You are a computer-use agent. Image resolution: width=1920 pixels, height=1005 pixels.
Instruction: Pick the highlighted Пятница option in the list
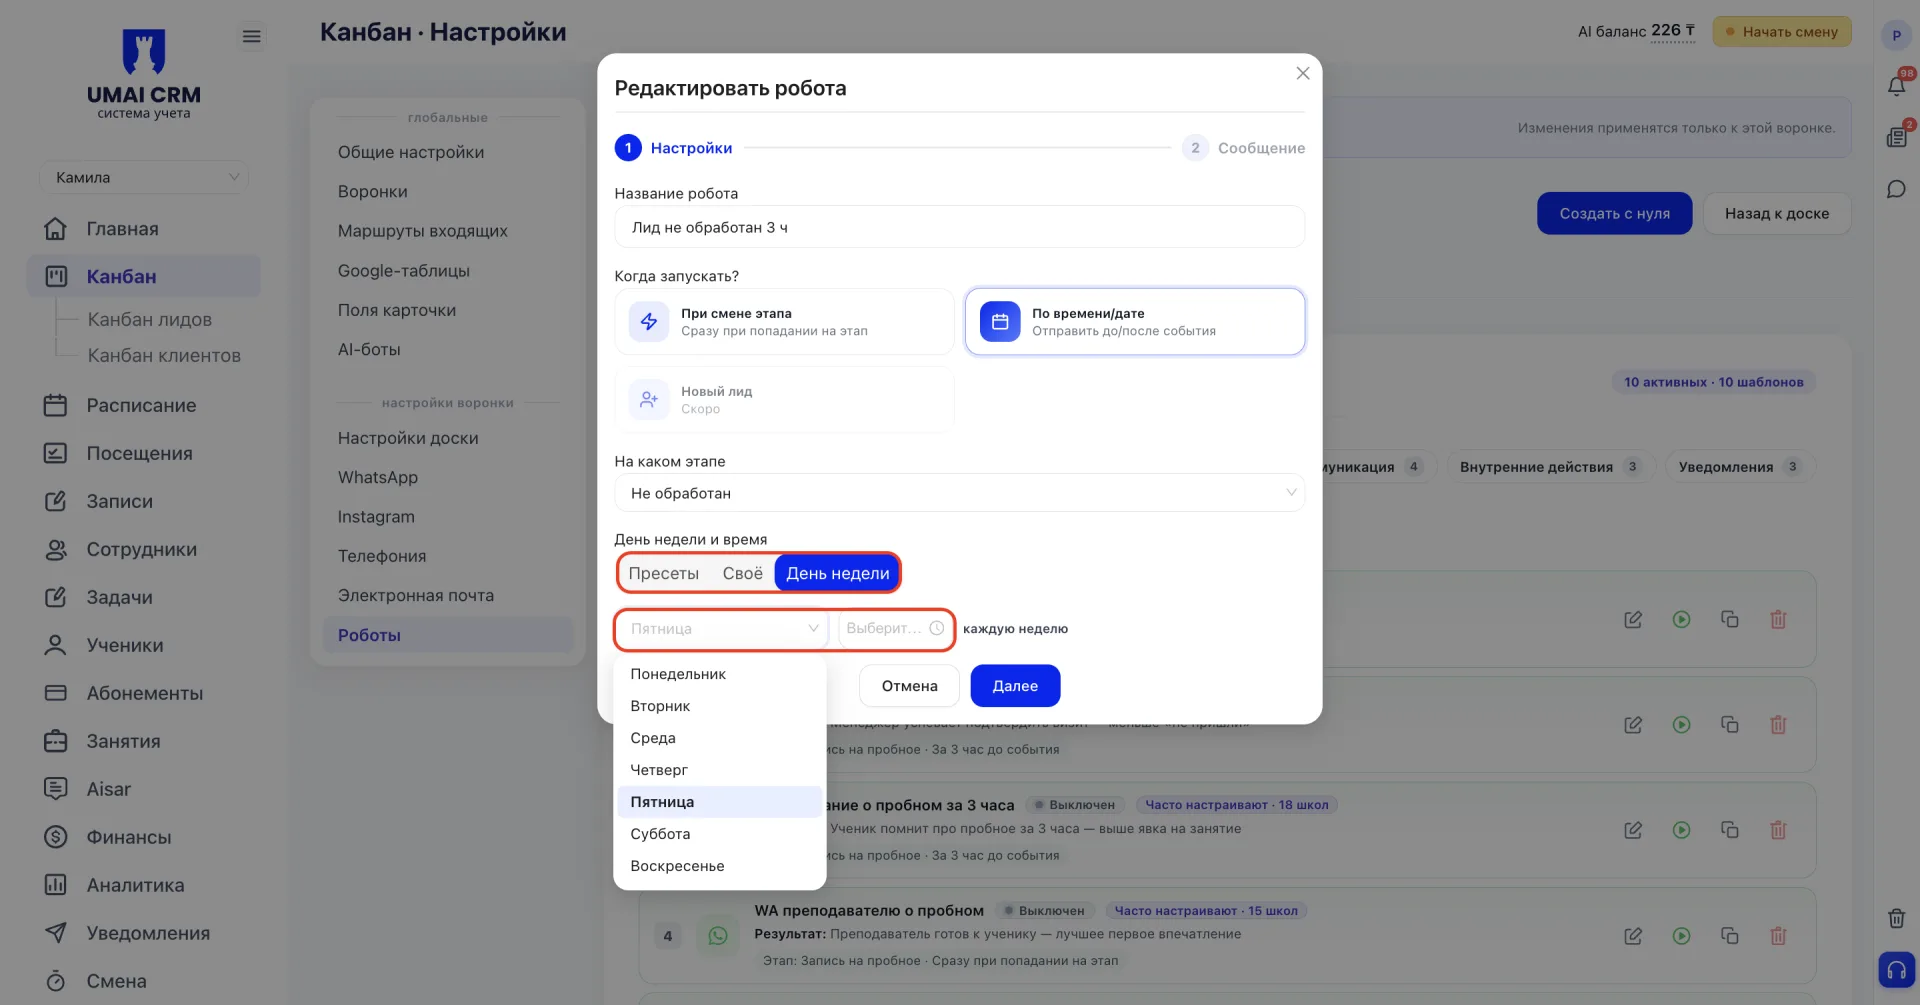click(720, 802)
